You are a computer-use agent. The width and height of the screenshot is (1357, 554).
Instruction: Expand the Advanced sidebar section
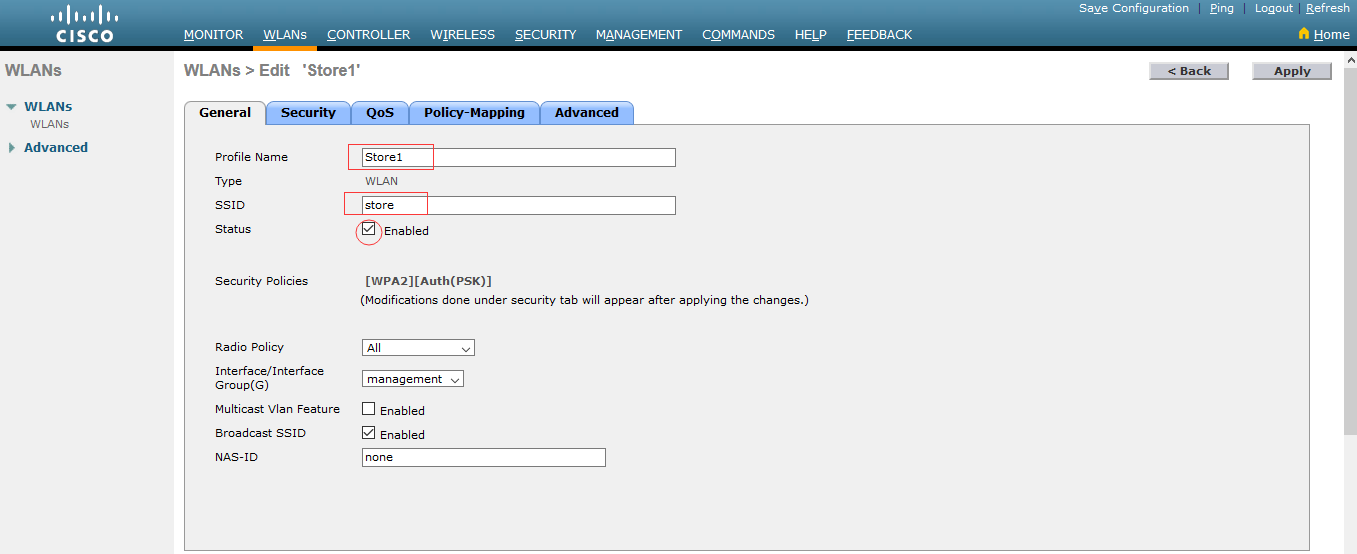point(11,147)
